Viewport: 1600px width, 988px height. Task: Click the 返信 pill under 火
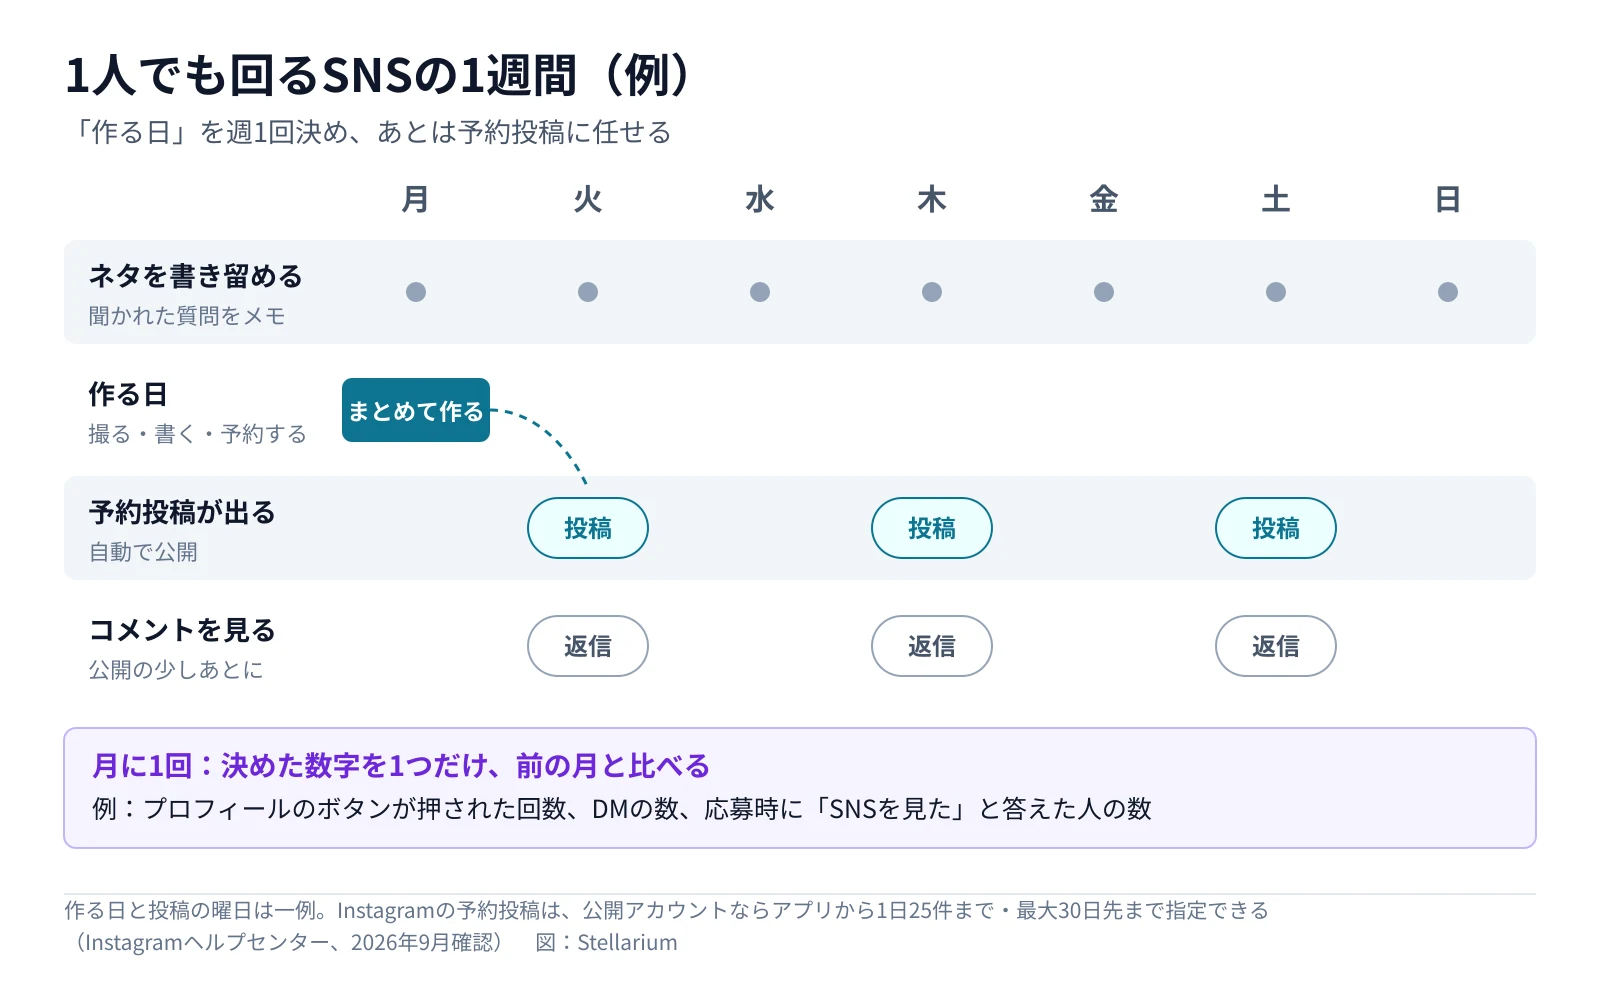(588, 646)
